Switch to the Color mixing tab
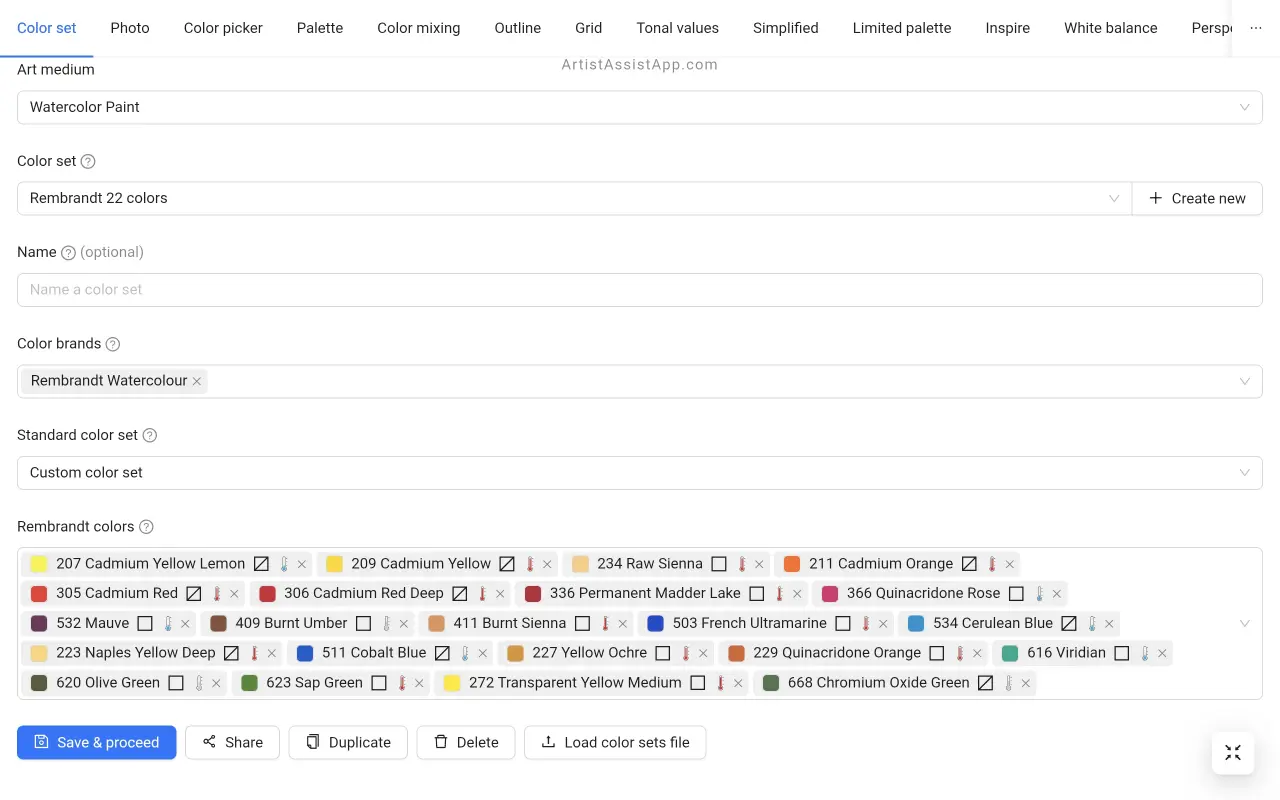 click(418, 28)
